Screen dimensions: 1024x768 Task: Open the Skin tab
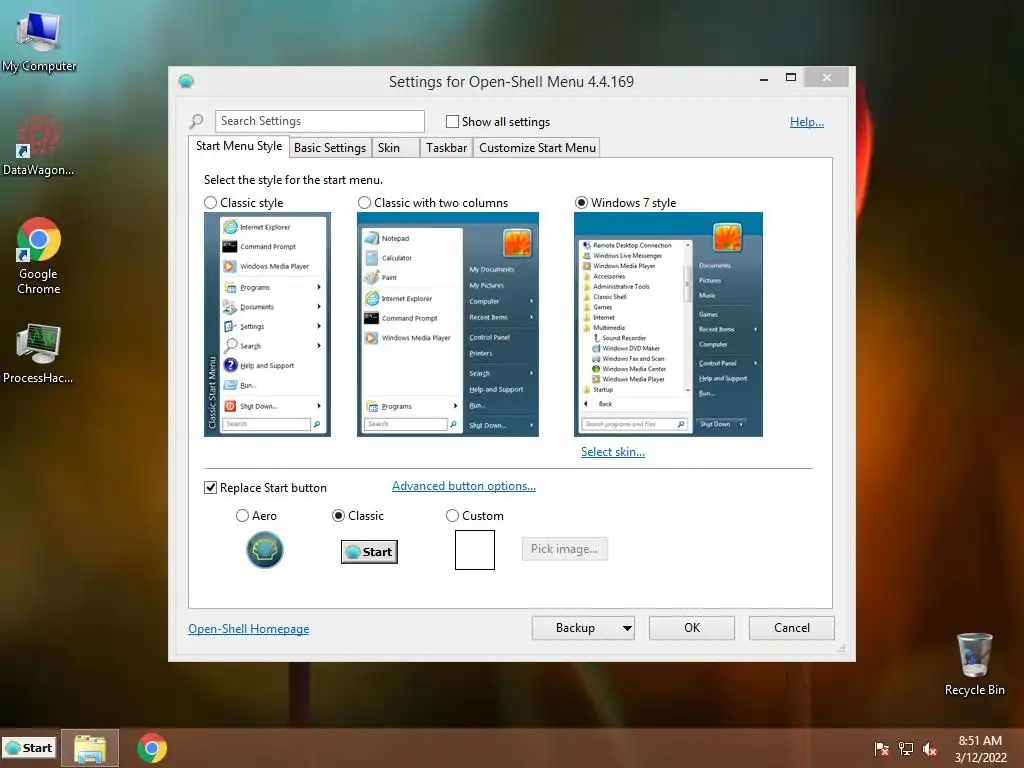click(x=395, y=148)
